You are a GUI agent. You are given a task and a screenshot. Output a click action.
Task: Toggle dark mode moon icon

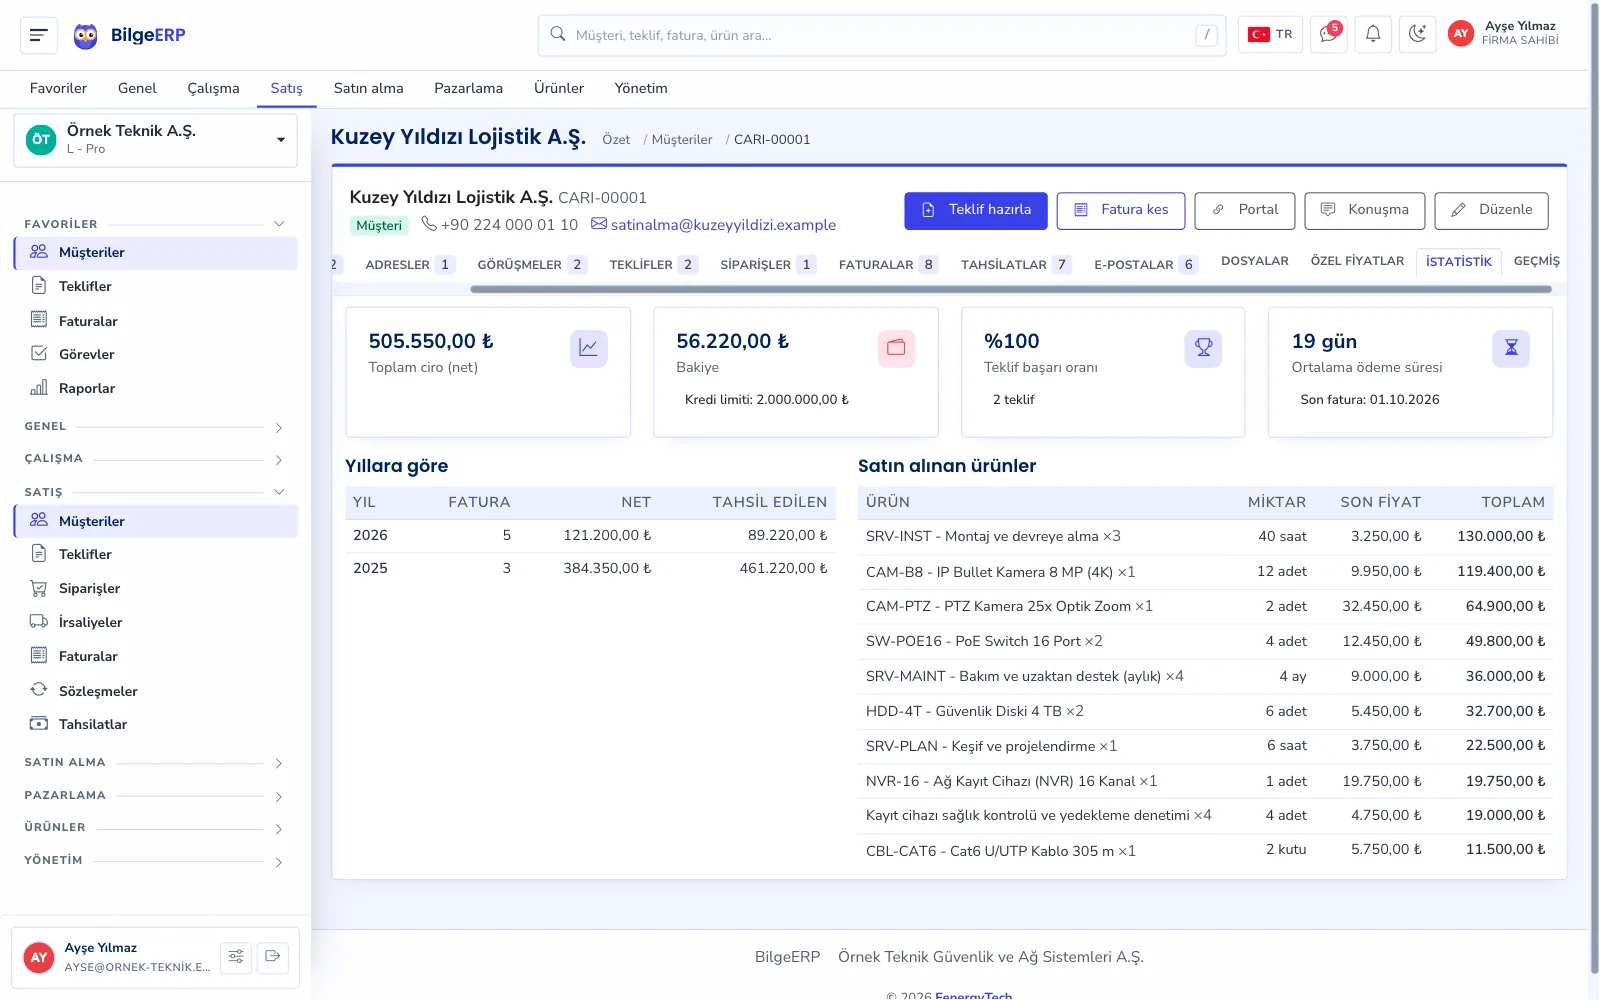(1417, 35)
